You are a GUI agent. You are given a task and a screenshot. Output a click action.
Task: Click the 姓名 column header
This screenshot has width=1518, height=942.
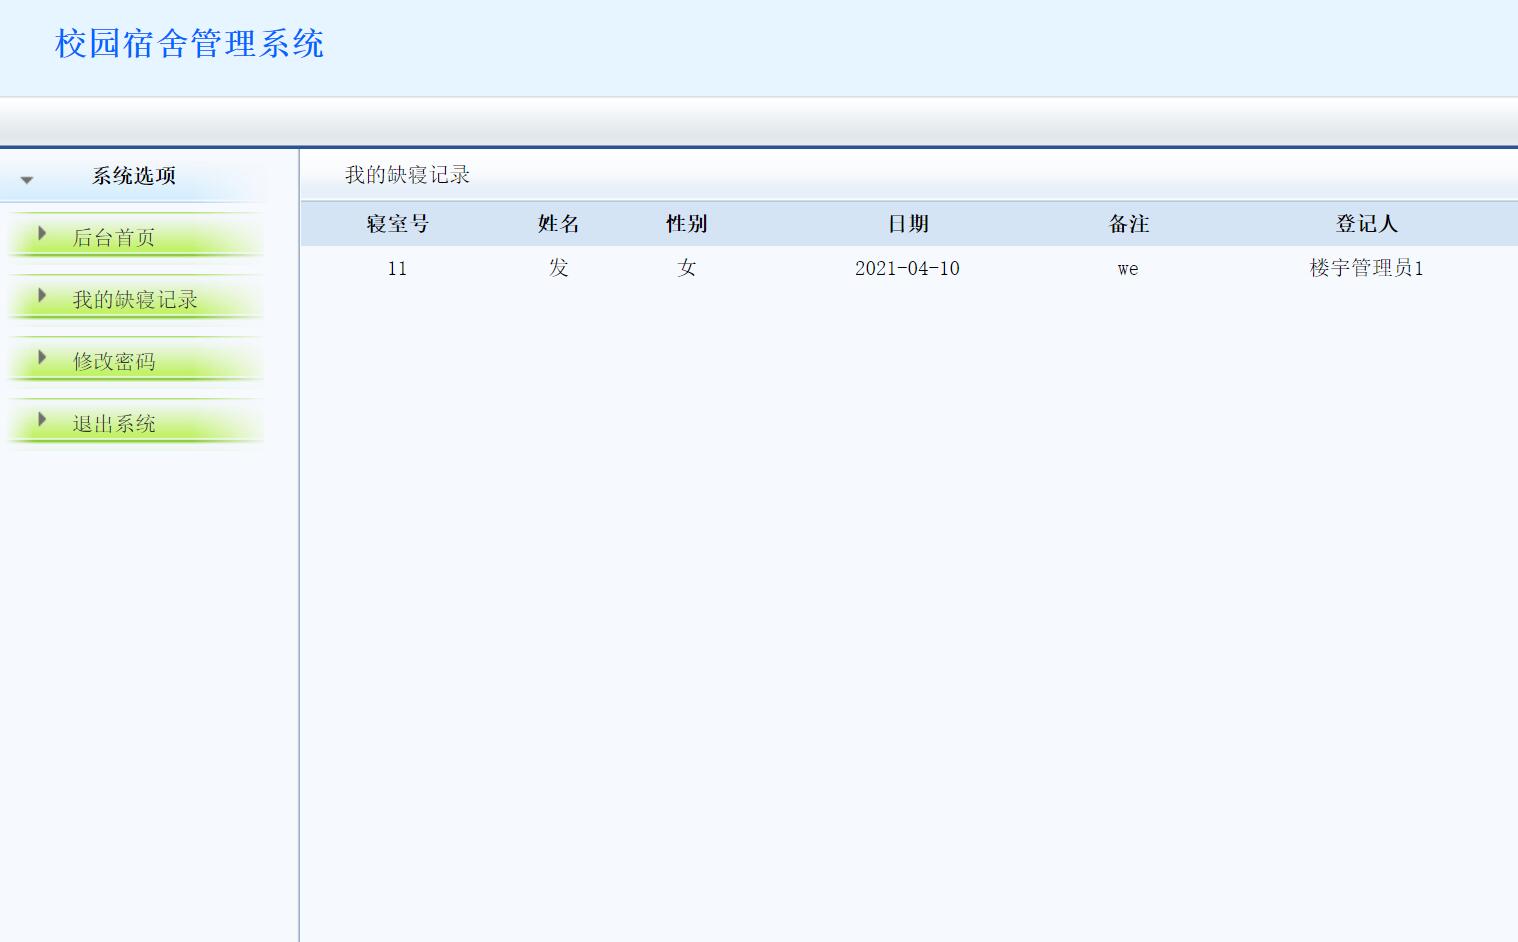[x=556, y=223]
